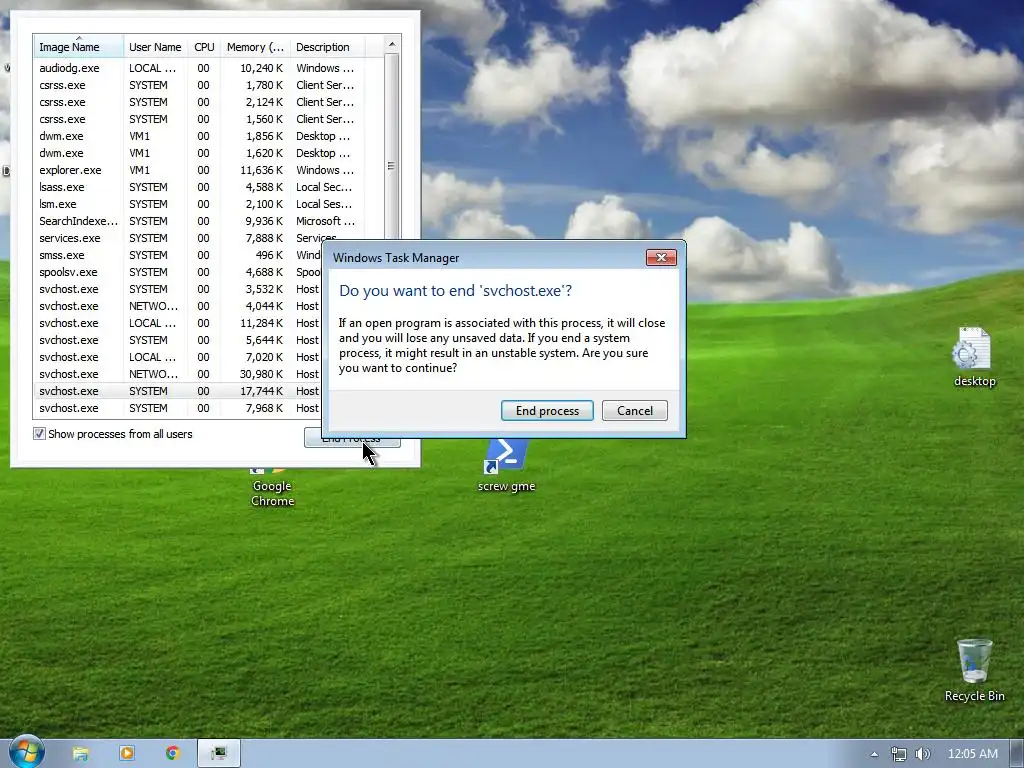
Task: Sort by User Name column header
Action: pos(155,47)
